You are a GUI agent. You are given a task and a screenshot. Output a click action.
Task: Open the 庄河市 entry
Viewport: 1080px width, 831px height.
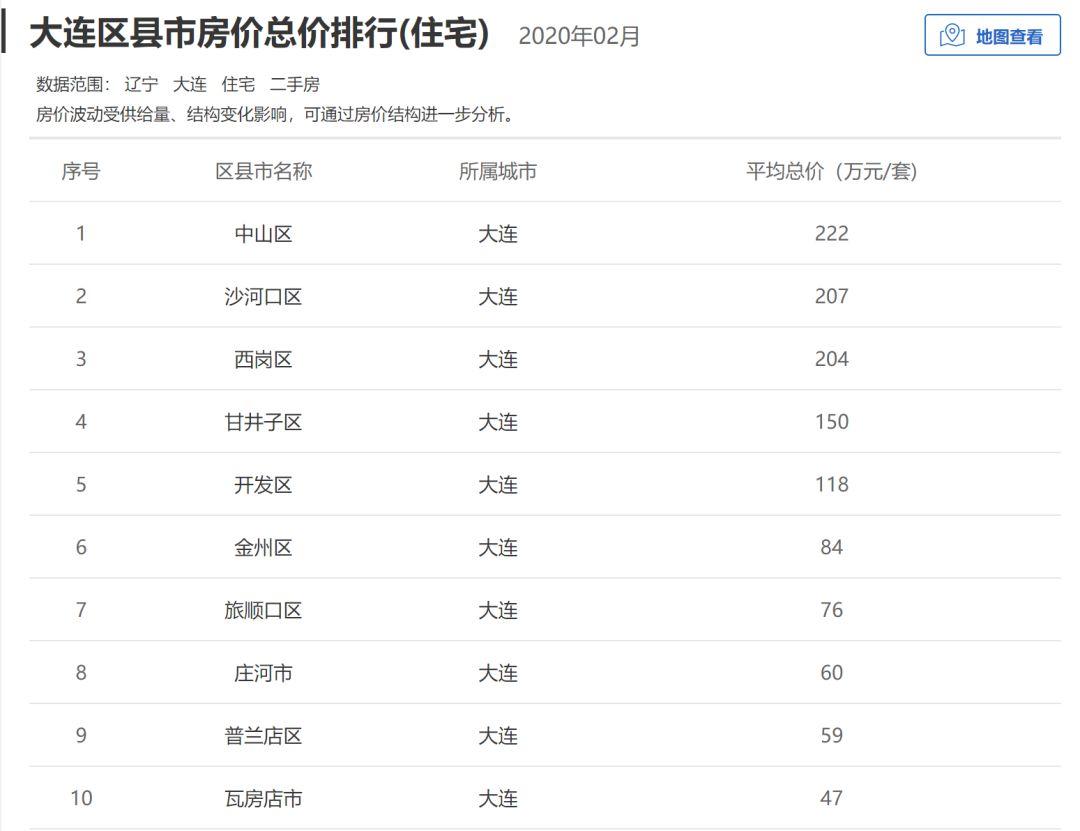[263, 673]
